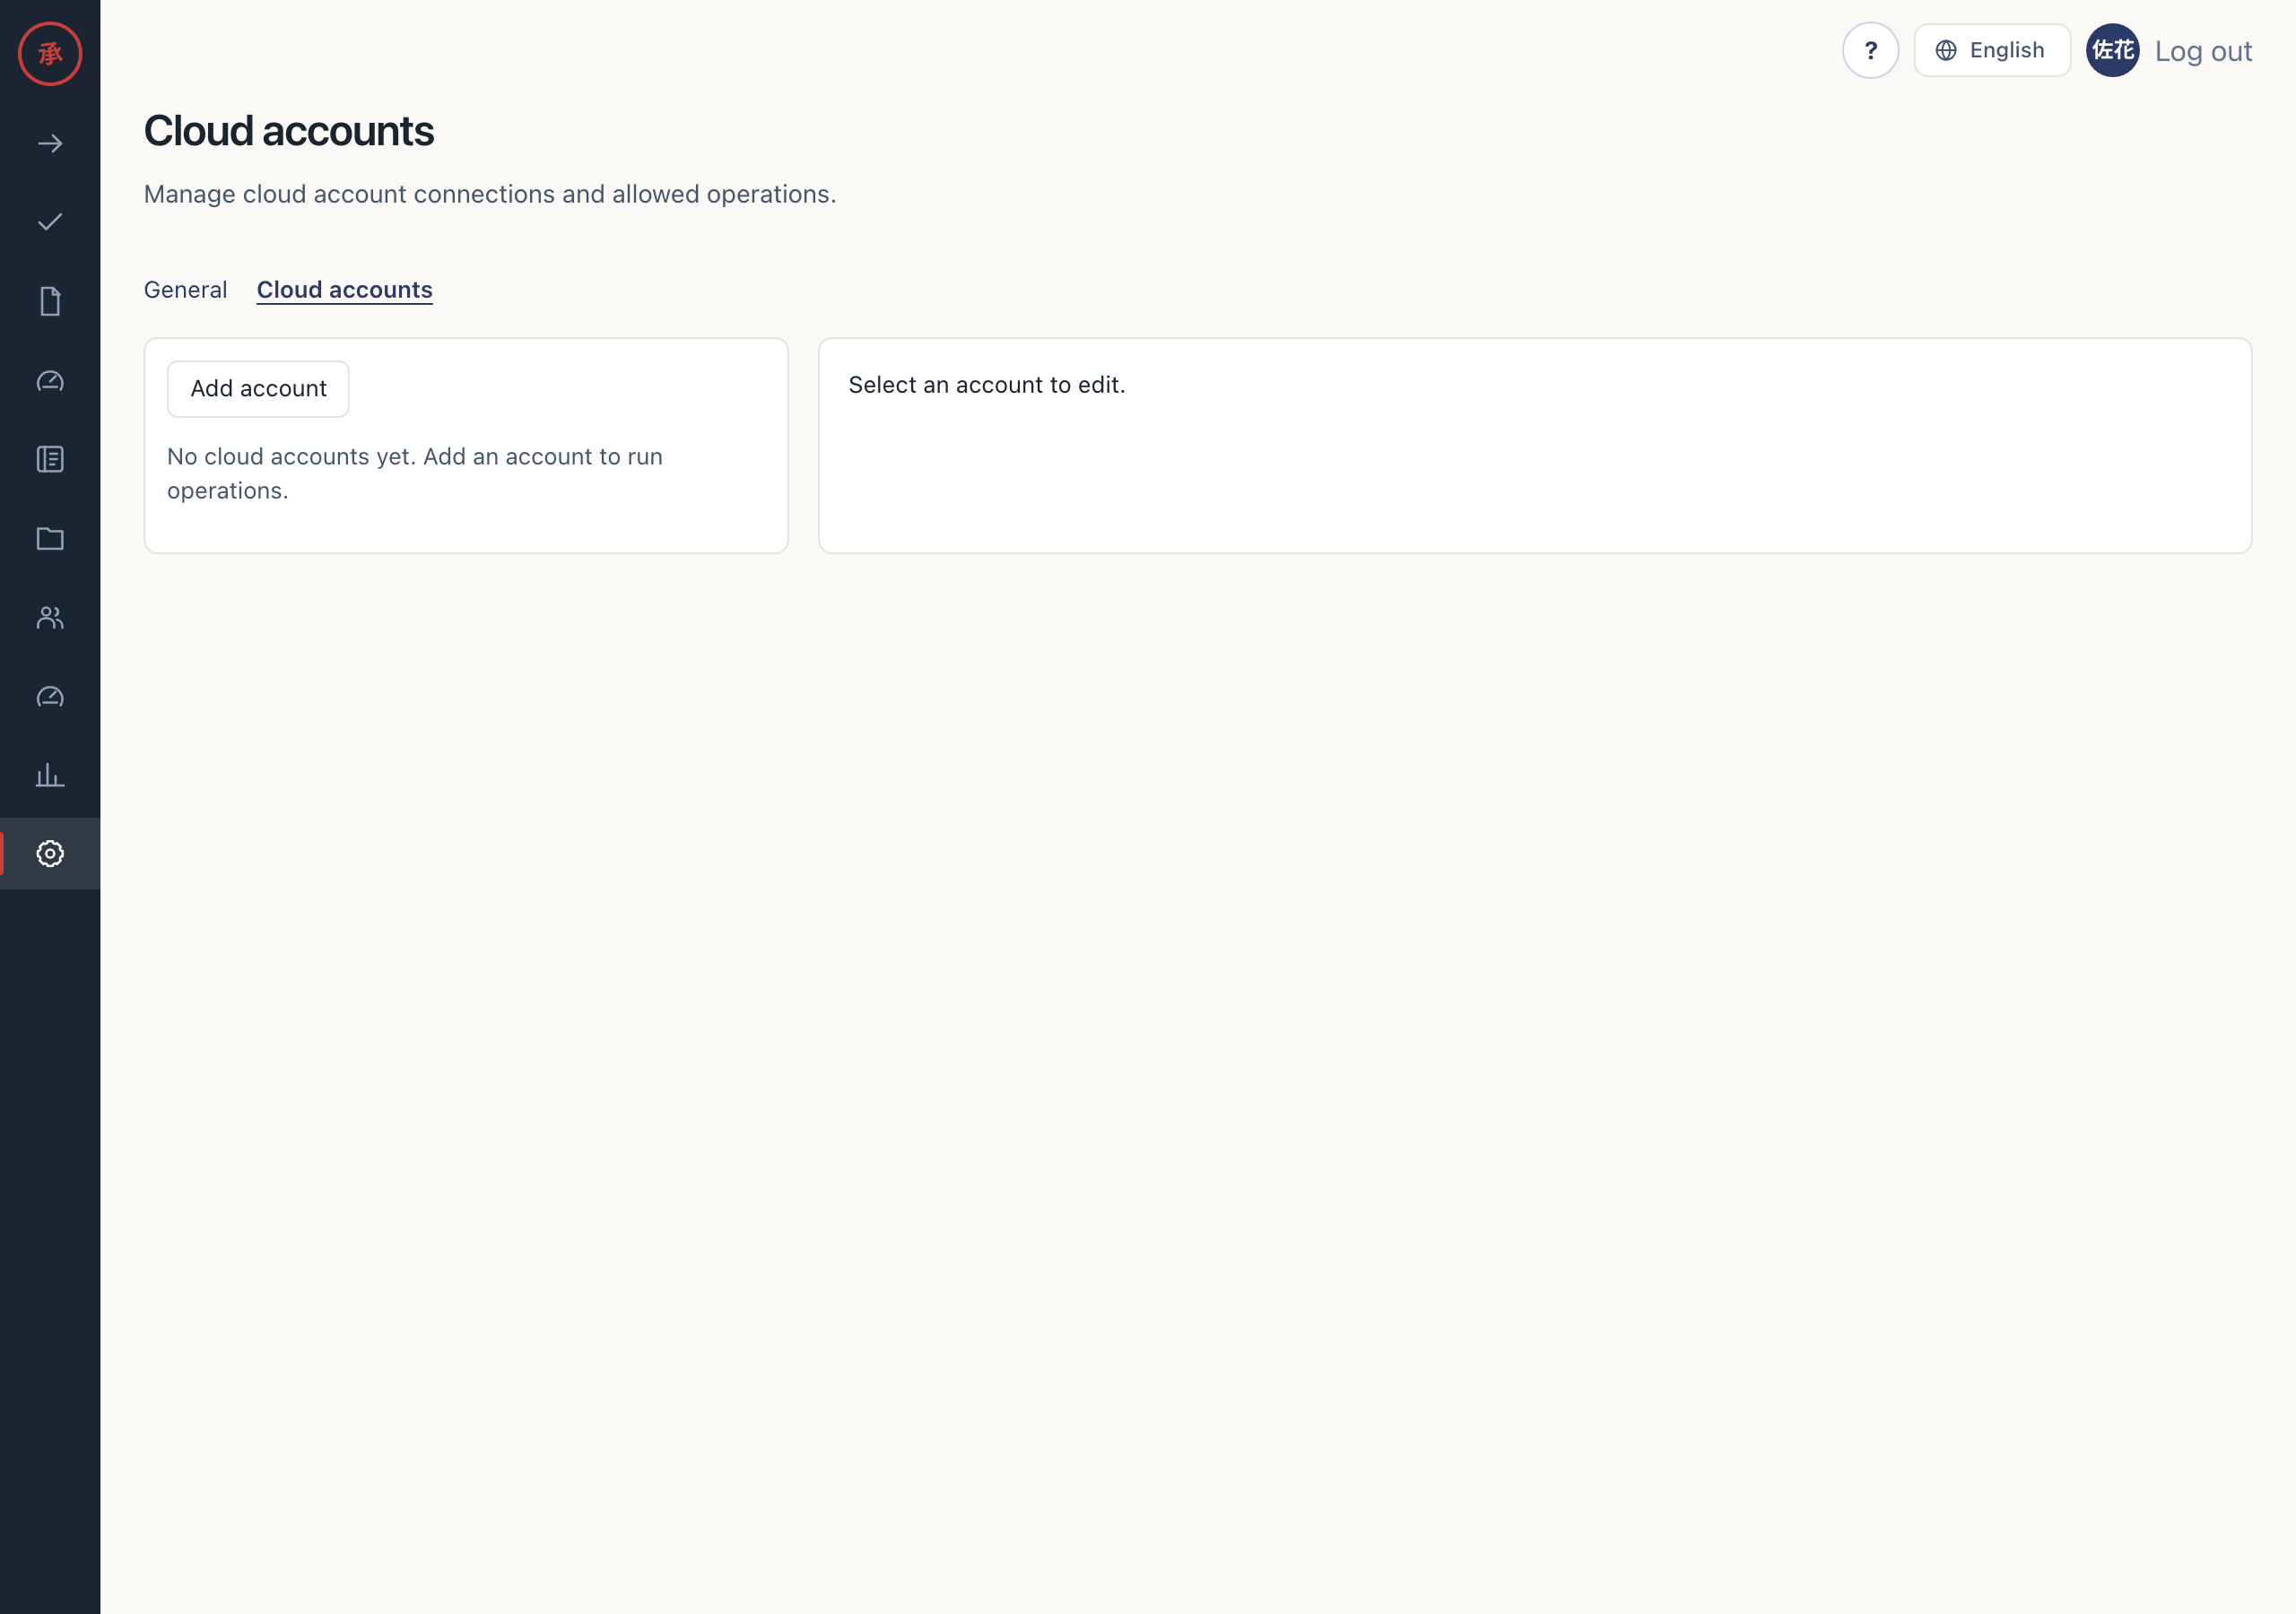
Task: Click the 佐花 user avatar
Action: click(2112, 50)
